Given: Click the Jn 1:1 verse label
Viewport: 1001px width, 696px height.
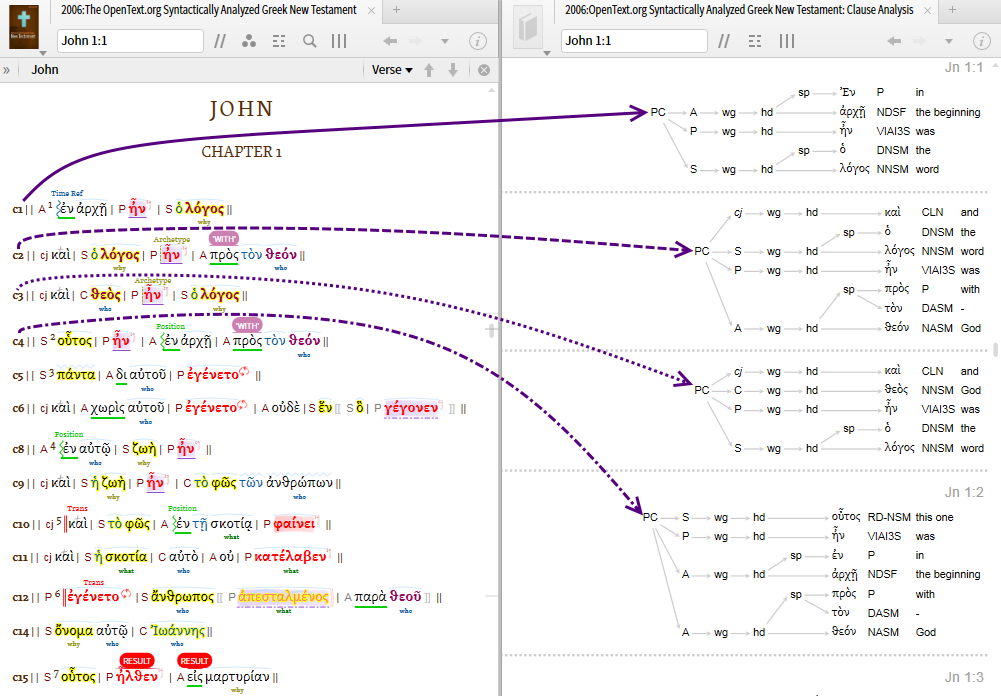Looking at the screenshot, I should tap(964, 67).
